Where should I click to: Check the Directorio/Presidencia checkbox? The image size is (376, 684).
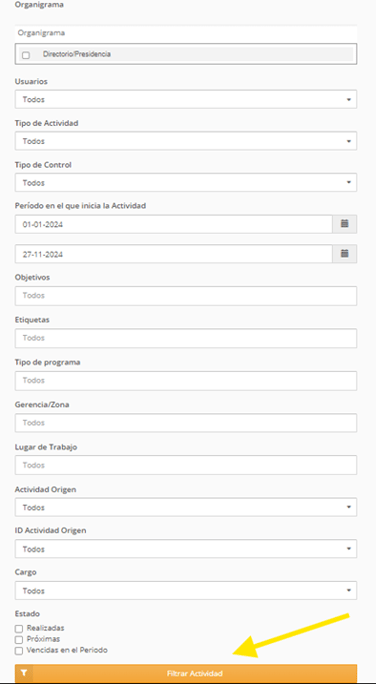26,55
